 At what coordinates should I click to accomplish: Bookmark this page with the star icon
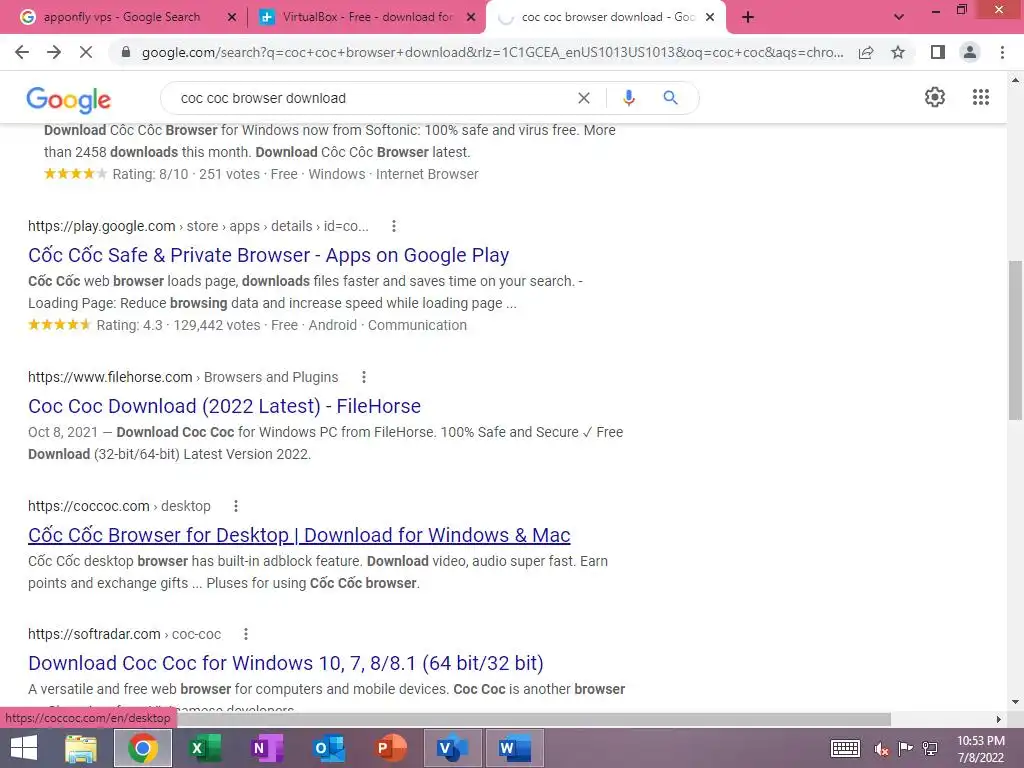(898, 52)
